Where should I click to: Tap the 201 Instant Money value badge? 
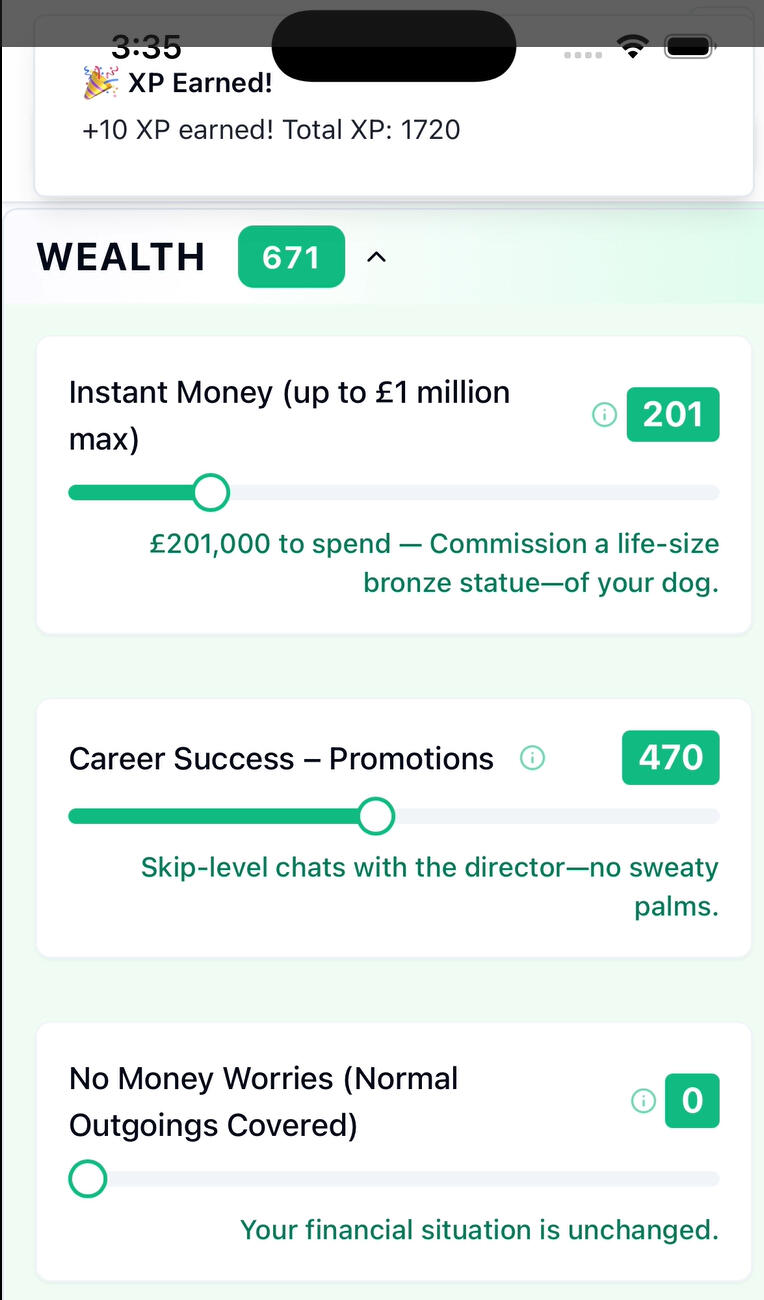[673, 414]
